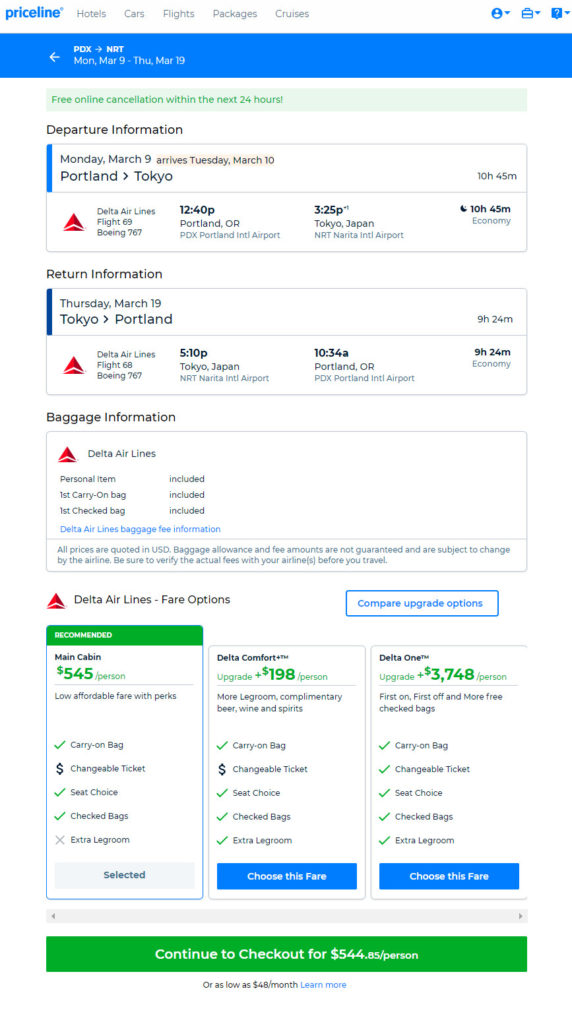Open the Cruises menu item
Screen dimensions: 572x1024
click(292, 14)
